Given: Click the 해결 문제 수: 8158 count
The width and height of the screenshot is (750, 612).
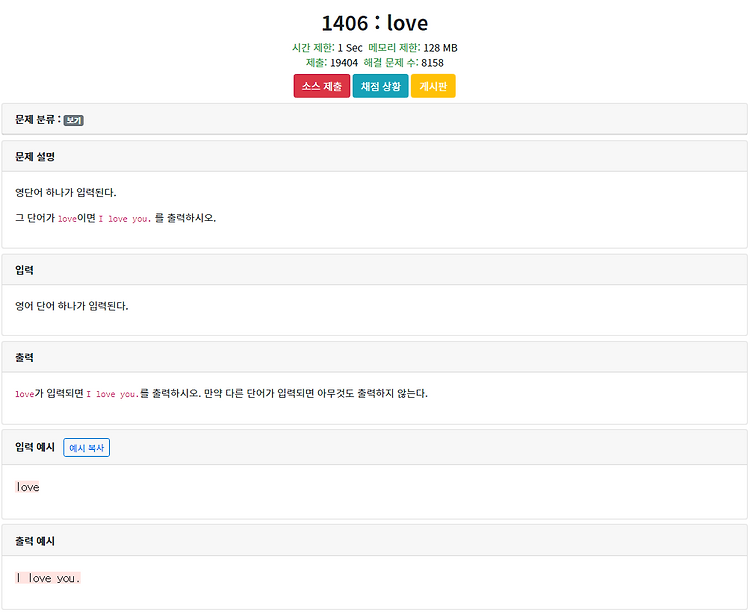Looking at the screenshot, I should pyautogui.click(x=403, y=63).
